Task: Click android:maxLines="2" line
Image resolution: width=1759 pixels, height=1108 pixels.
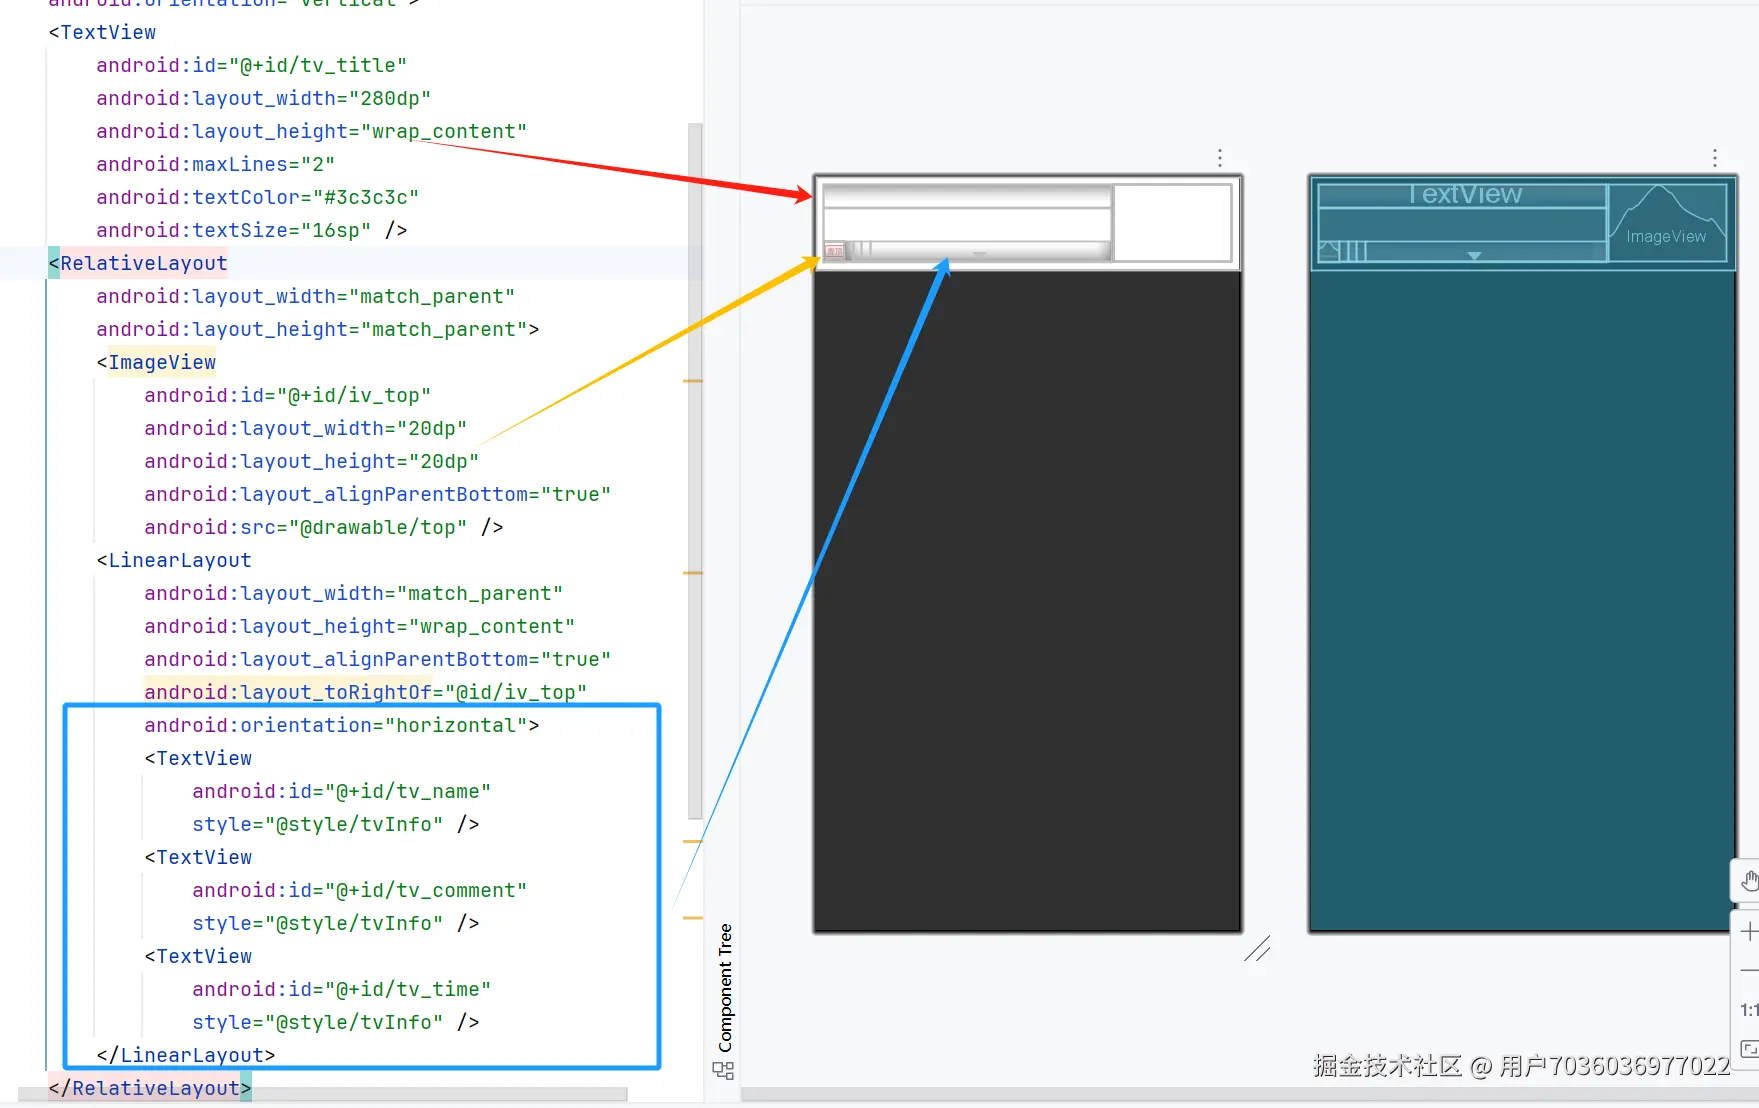Action: [x=216, y=164]
